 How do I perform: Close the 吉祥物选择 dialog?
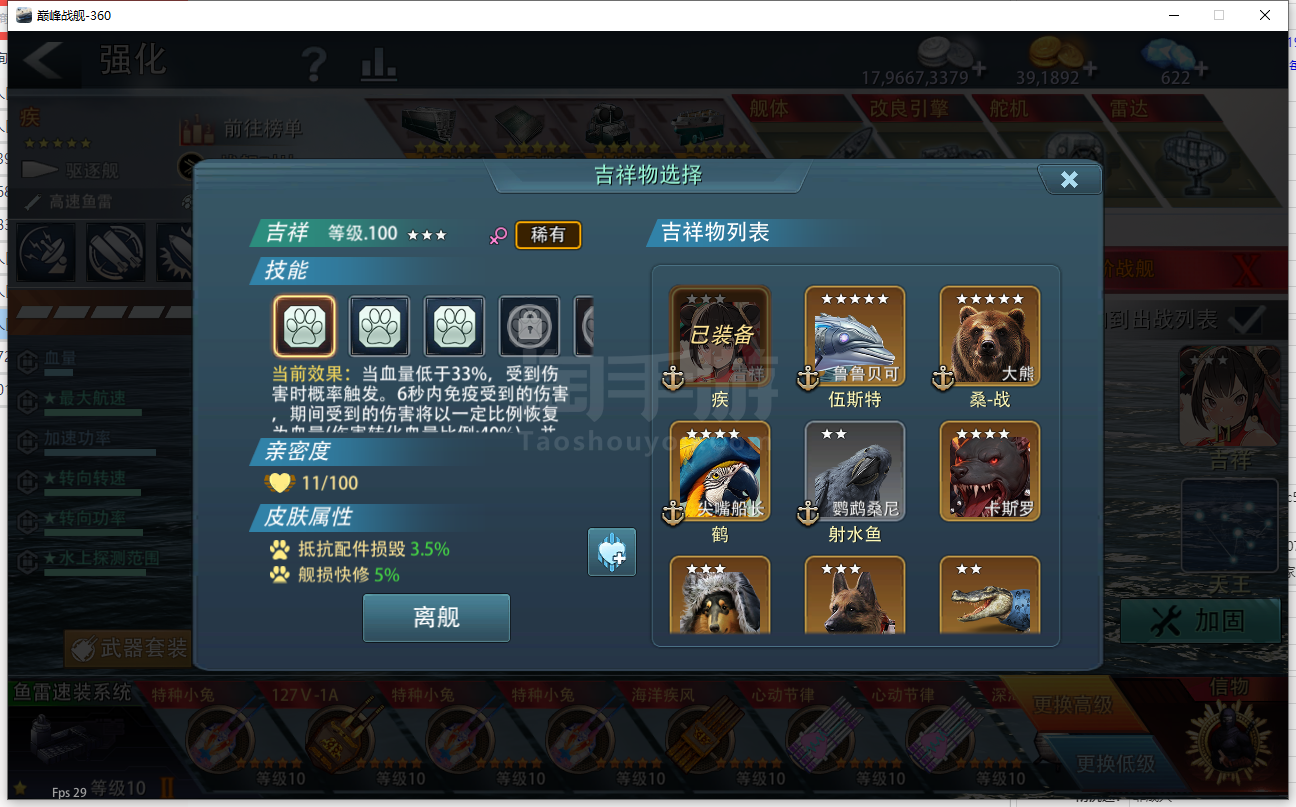click(1069, 179)
